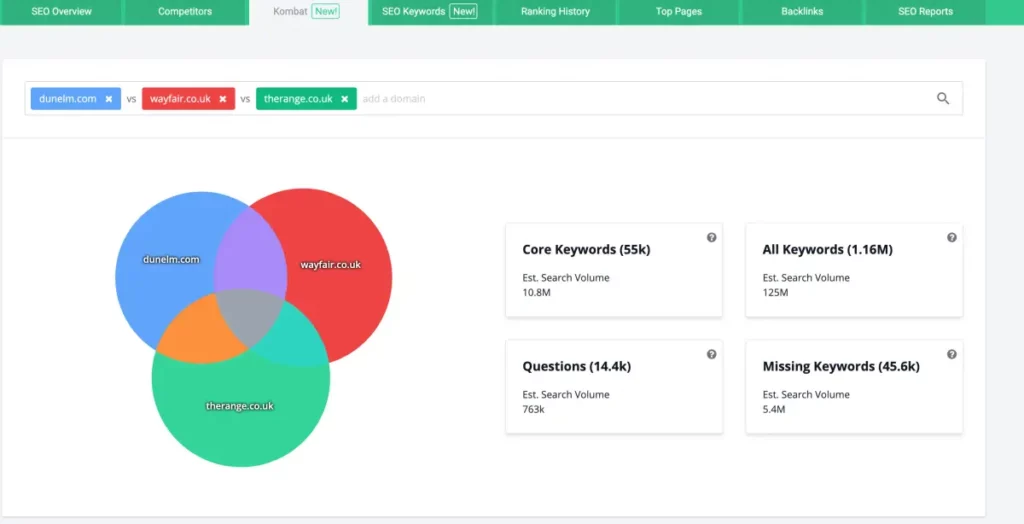Click the red wayfair.co.uk chip label
The width and height of the screenshot is (1024, 524).
tap(180, 99)
